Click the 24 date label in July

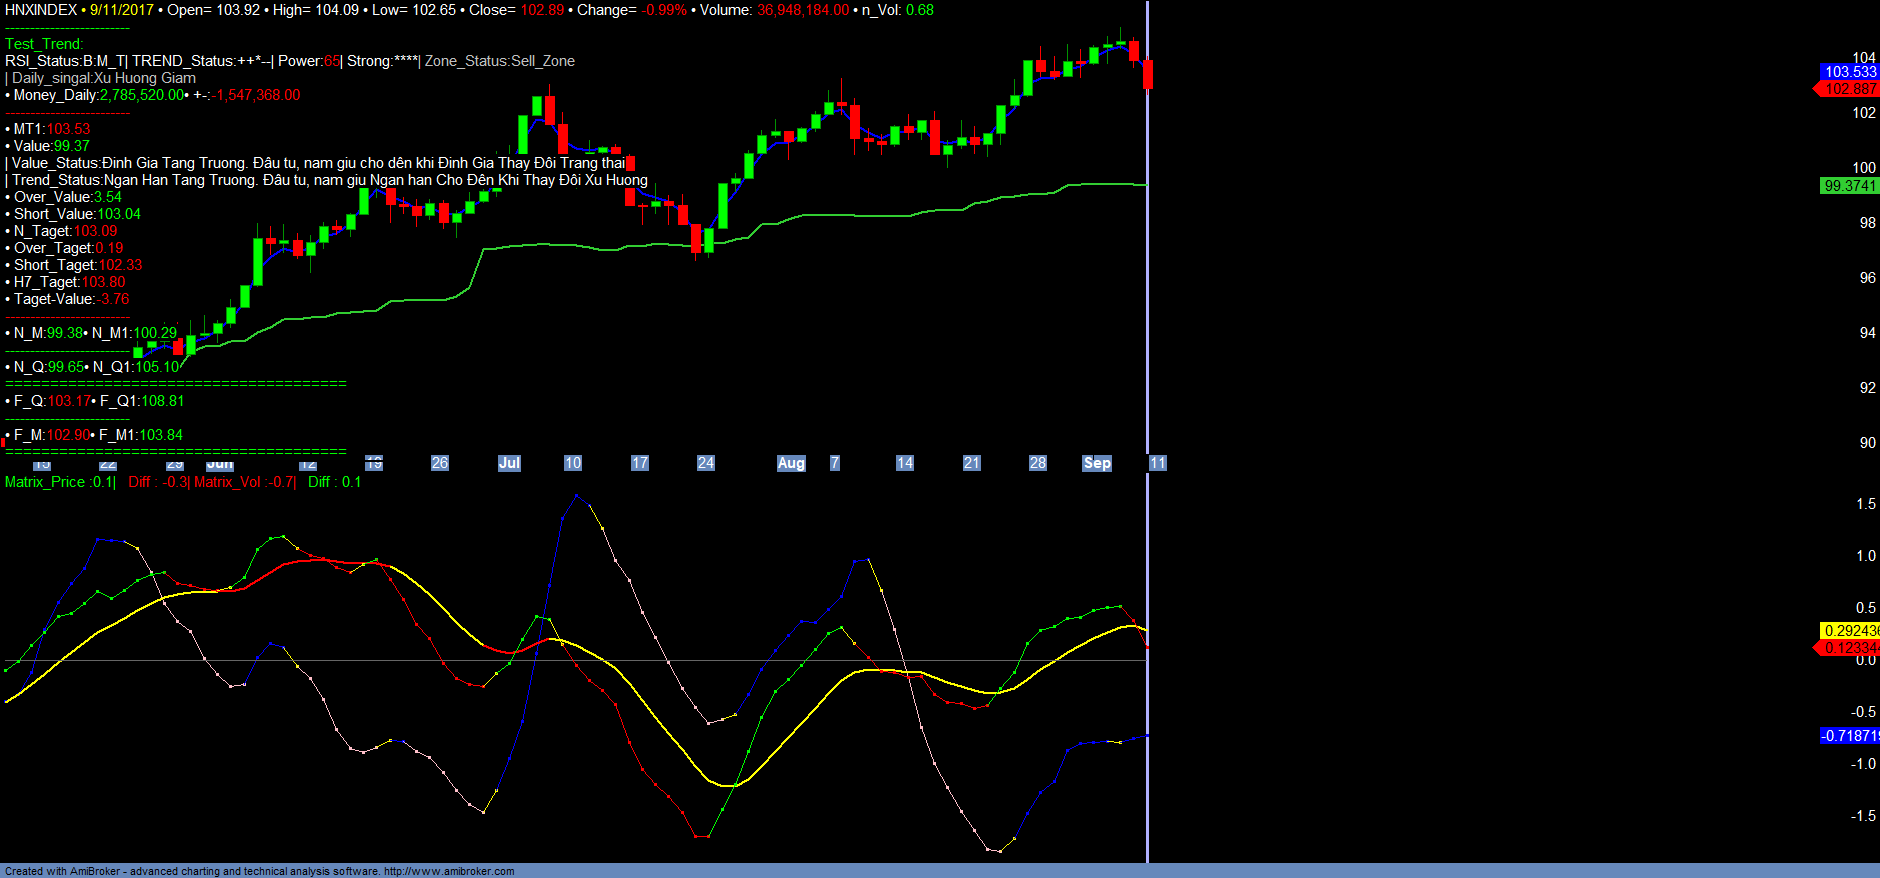pos(706,463)
